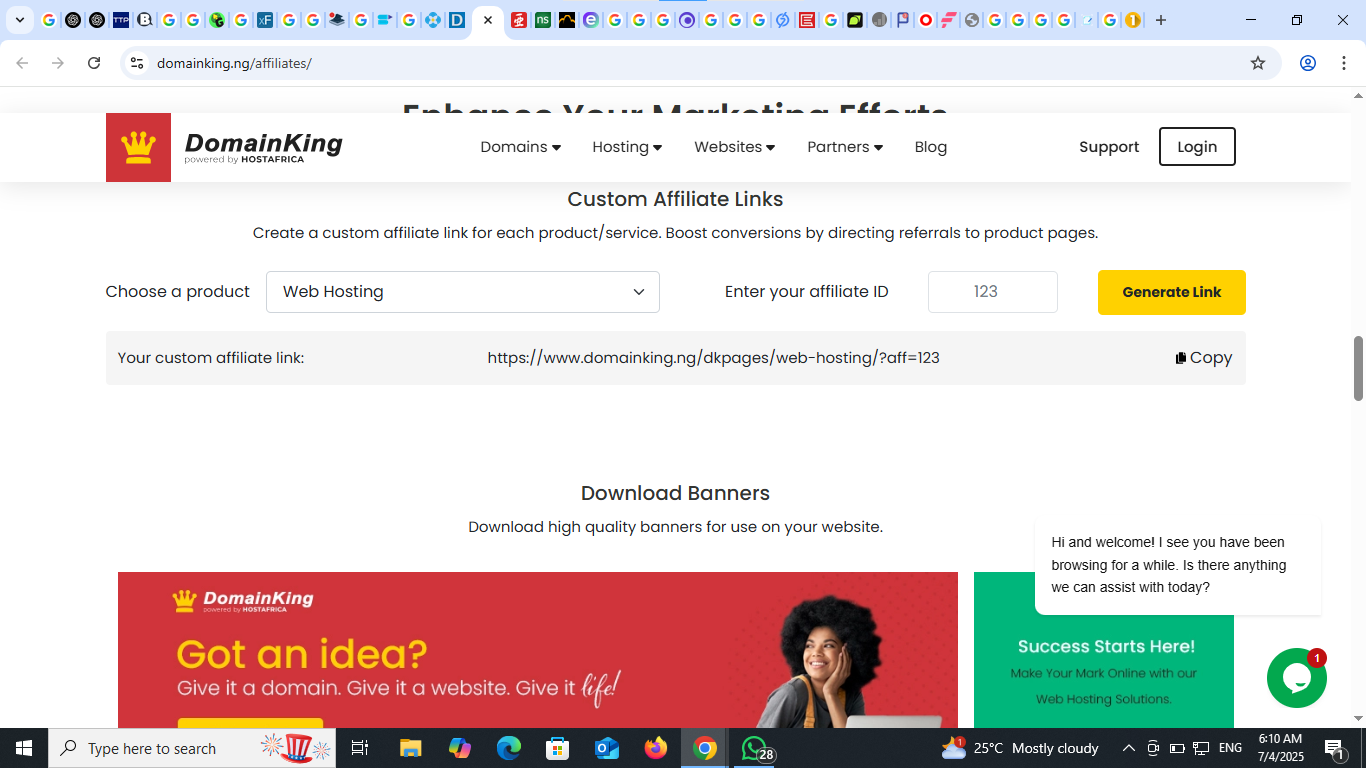Open the Support link

(1109, 147)
